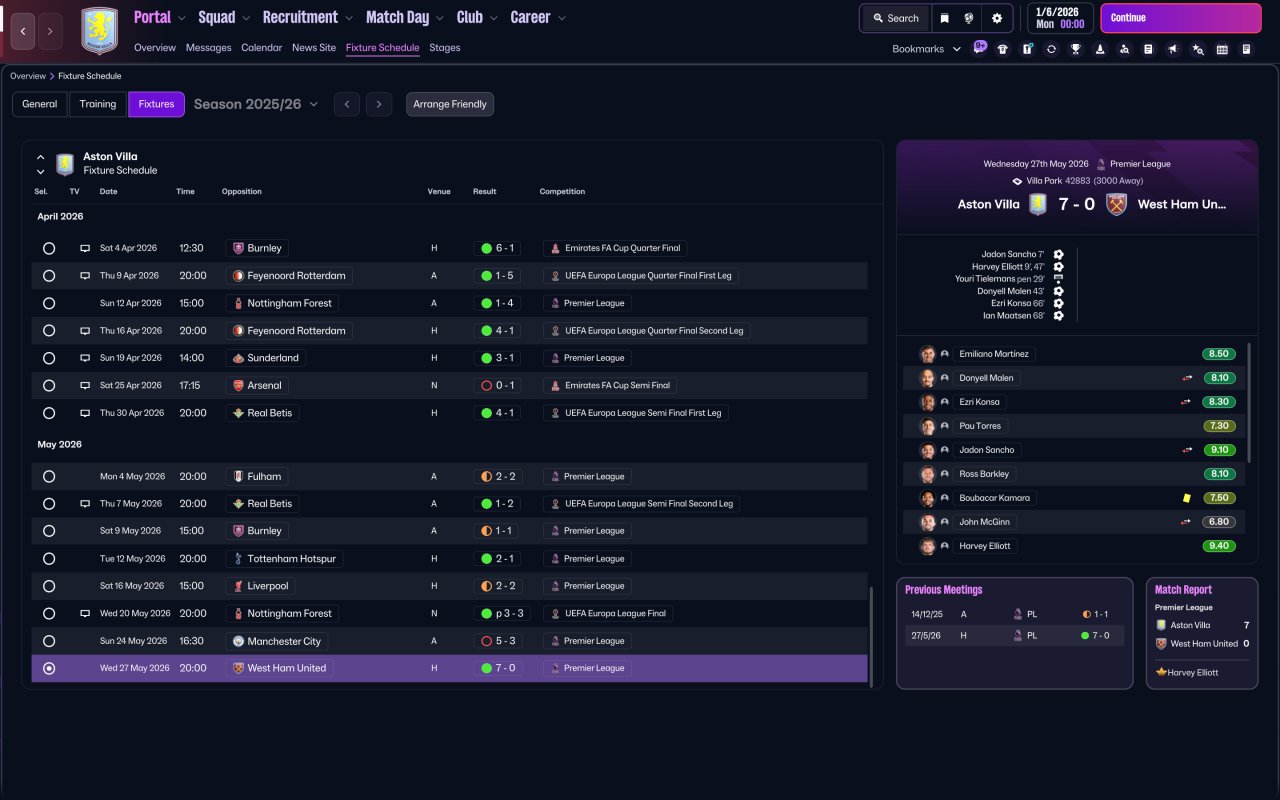Image resolution: width=1280 pixels, height=800 pixels.
Task: Click the Continue button
Action: point(1181,18)
